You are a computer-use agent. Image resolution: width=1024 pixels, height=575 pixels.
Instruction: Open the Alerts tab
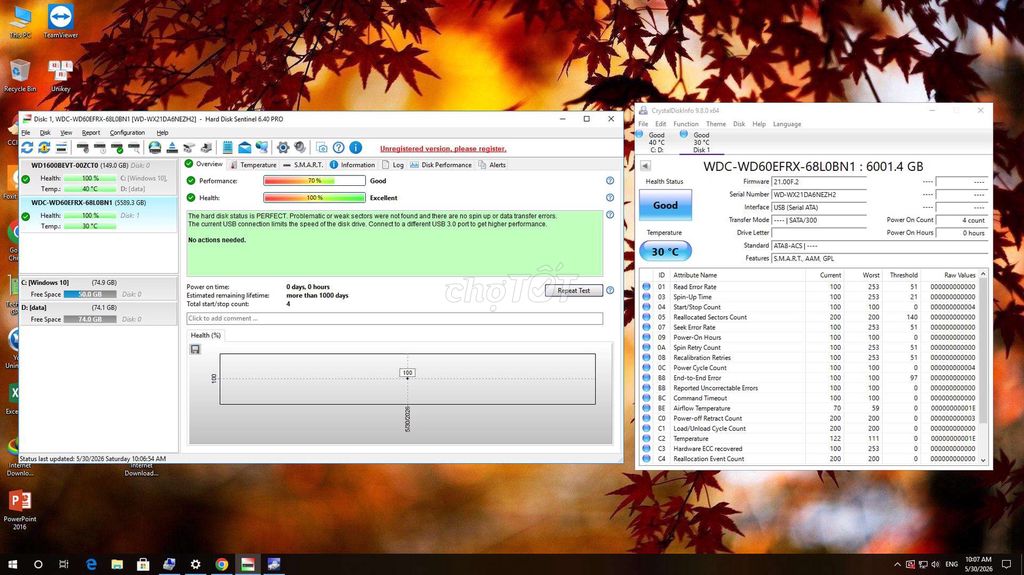(492, 165)
